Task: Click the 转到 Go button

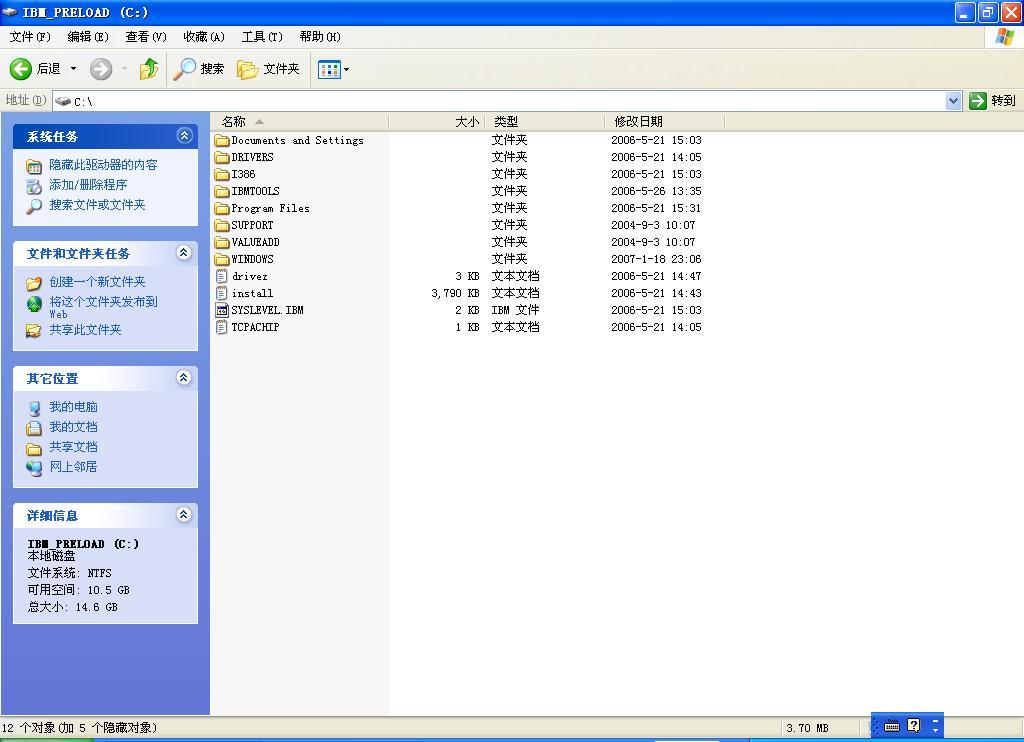Action: (993, 101)
